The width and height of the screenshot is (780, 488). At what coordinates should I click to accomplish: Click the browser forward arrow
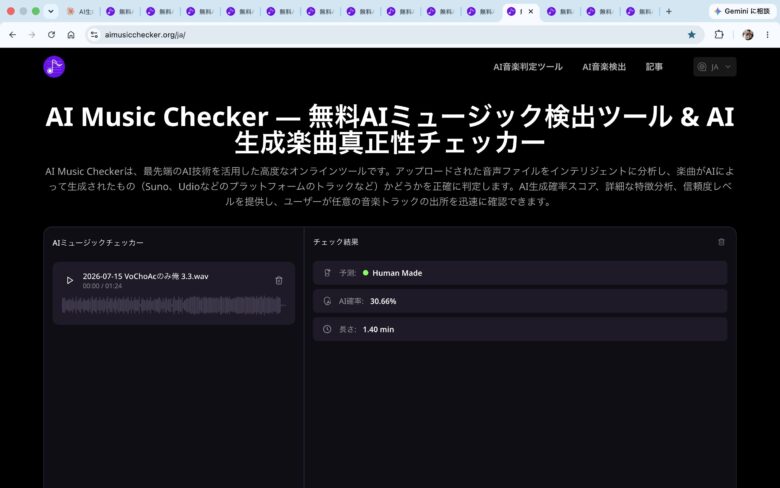tap(32, 35)
